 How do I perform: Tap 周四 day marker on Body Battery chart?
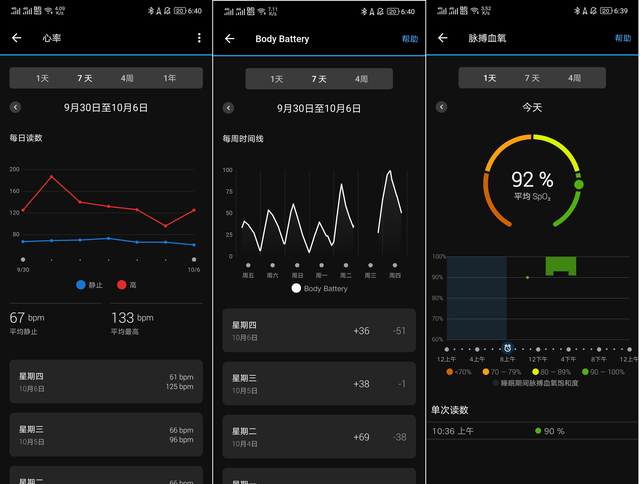(395, 265)
